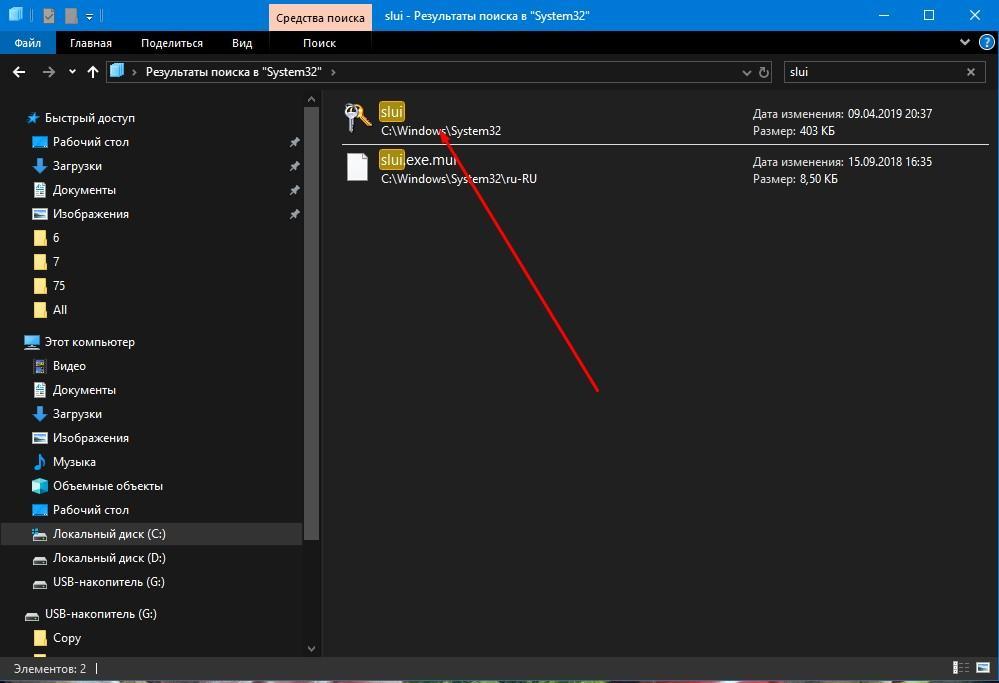The image size is (999, 683).
Task: Open Рабочий стол under Этот компьютер
Action: tap(90, 510)
